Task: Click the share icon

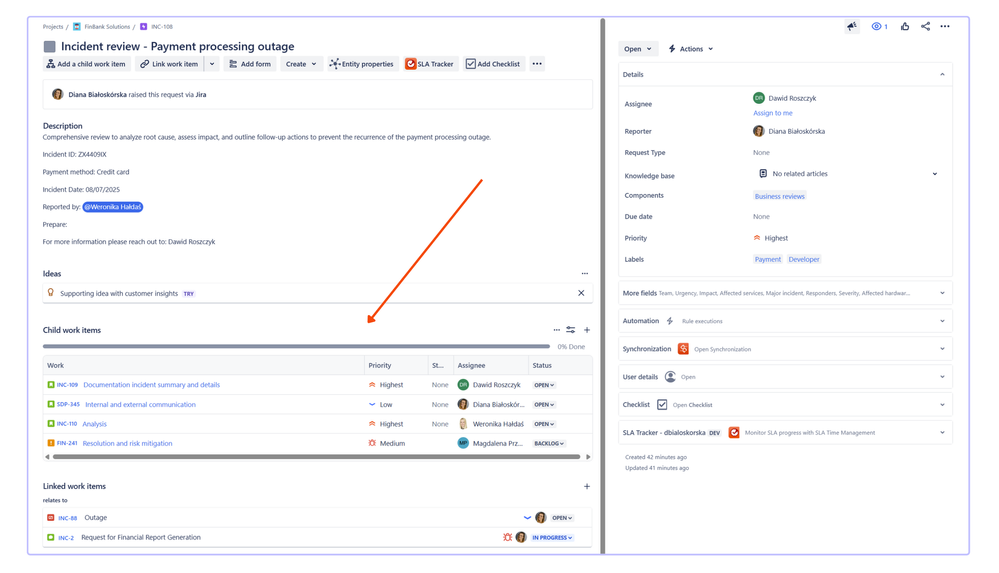Action: pos(925,26)
